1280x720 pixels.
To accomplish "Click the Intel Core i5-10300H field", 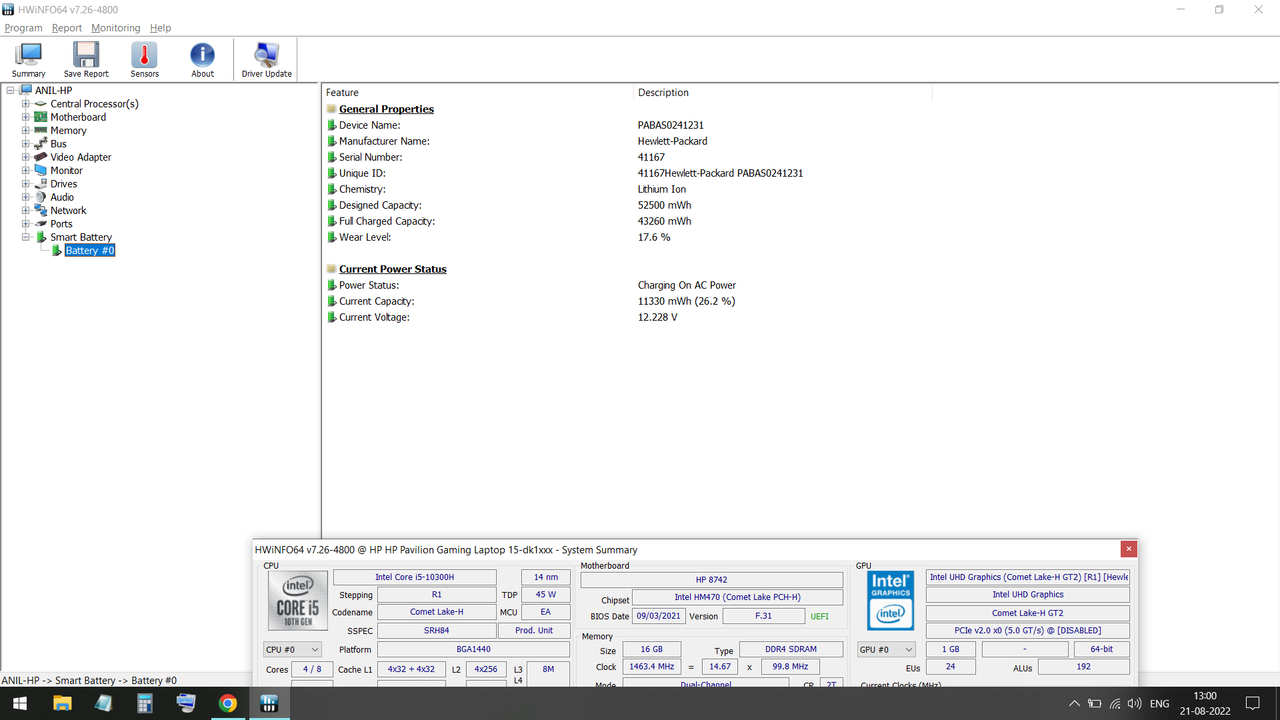I will [414, 577].
